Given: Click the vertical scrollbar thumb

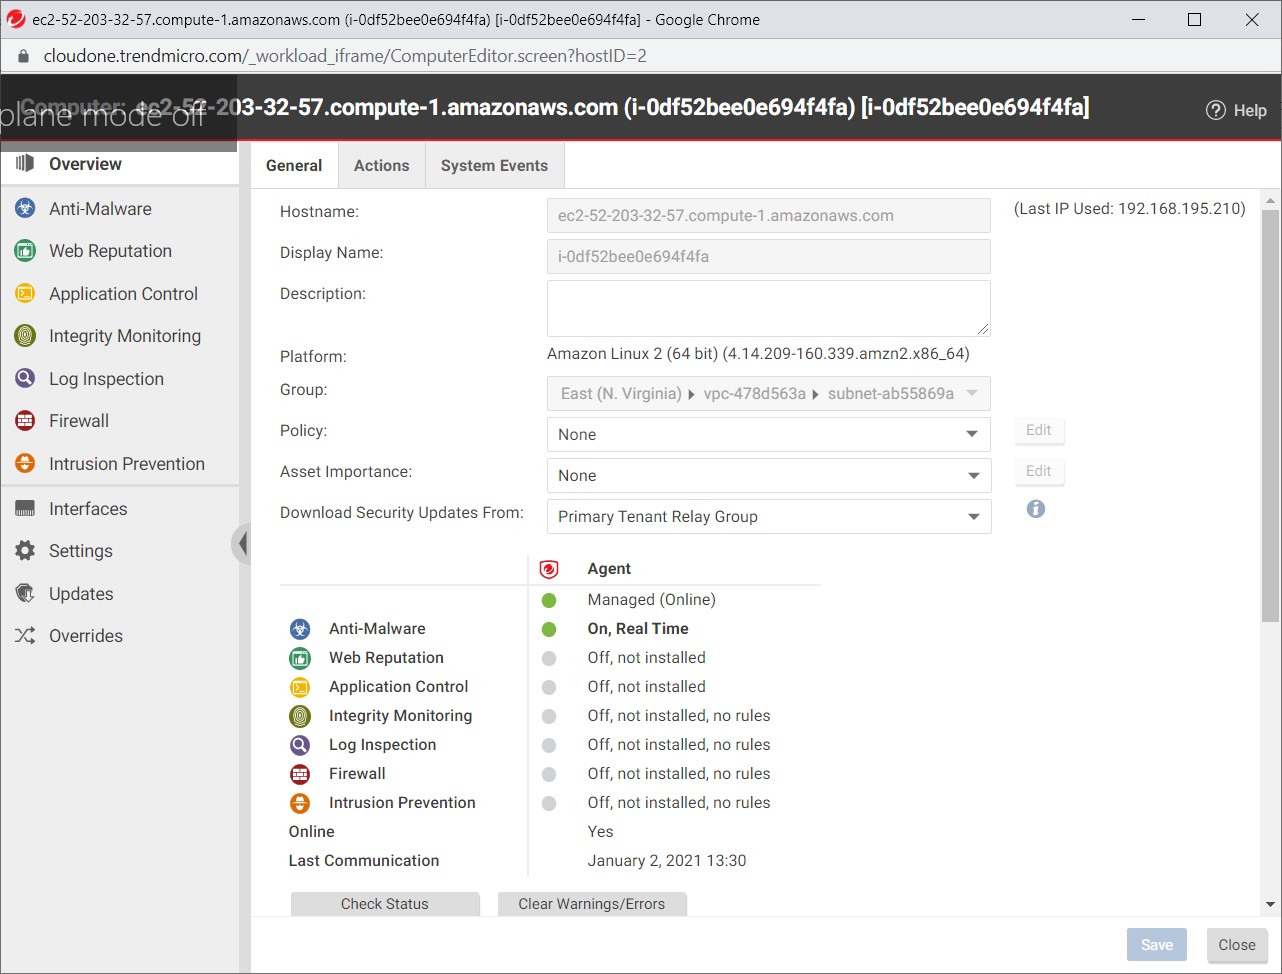Looking at the screenshot, I should (1271, 415).
